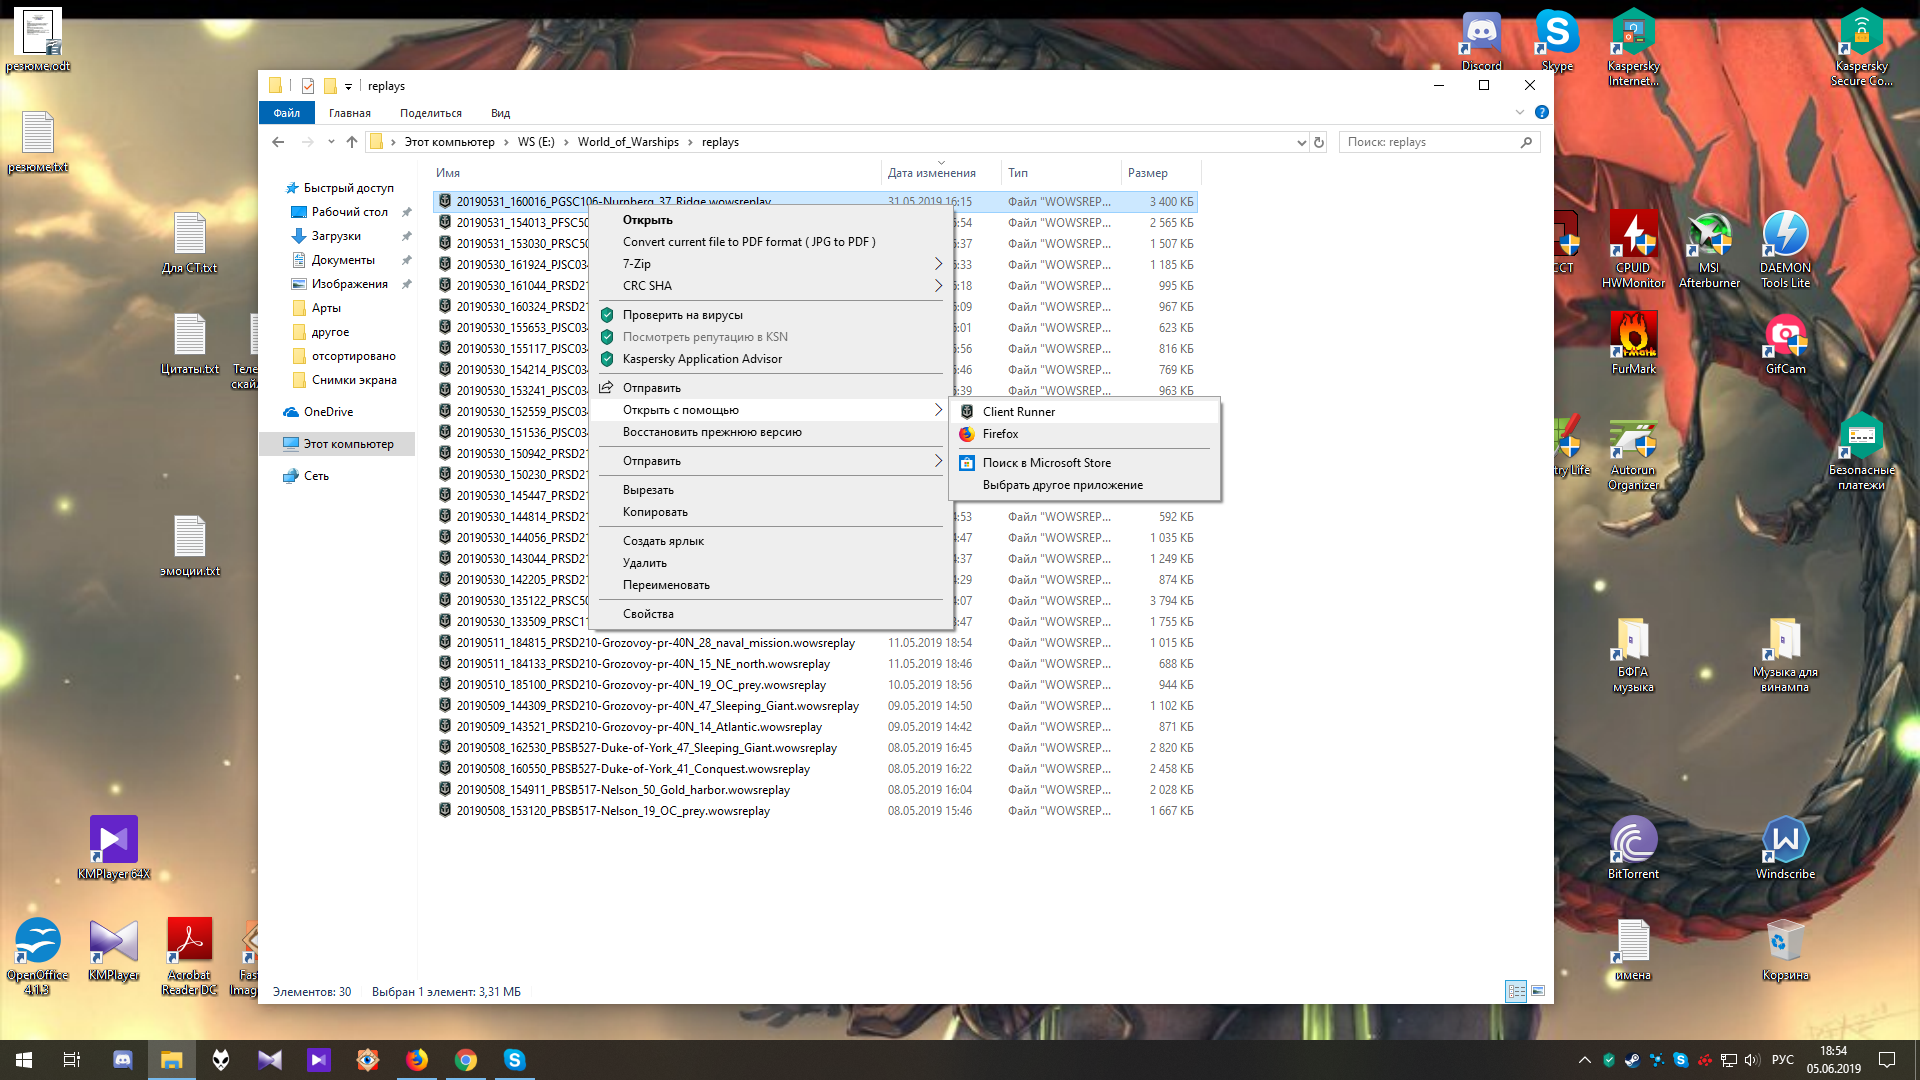Viewport: 1920px width, 1080px height.
Task: Open recent locations dropdown arrow
Action: 331,142
